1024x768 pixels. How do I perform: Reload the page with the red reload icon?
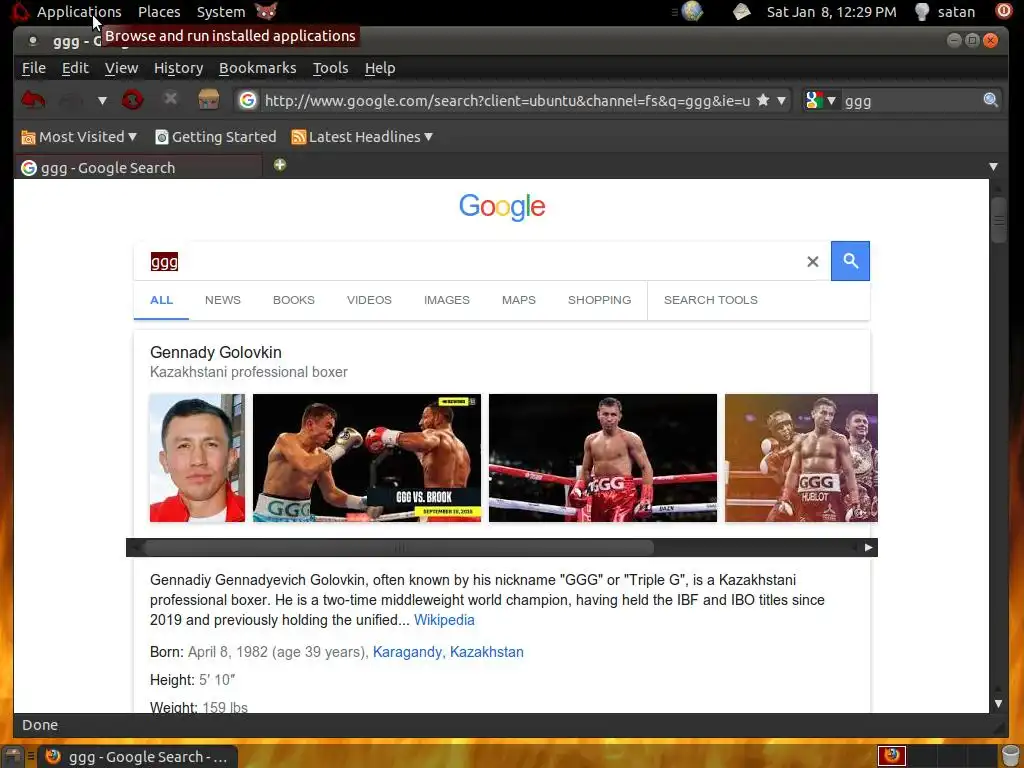coord(133,100)
